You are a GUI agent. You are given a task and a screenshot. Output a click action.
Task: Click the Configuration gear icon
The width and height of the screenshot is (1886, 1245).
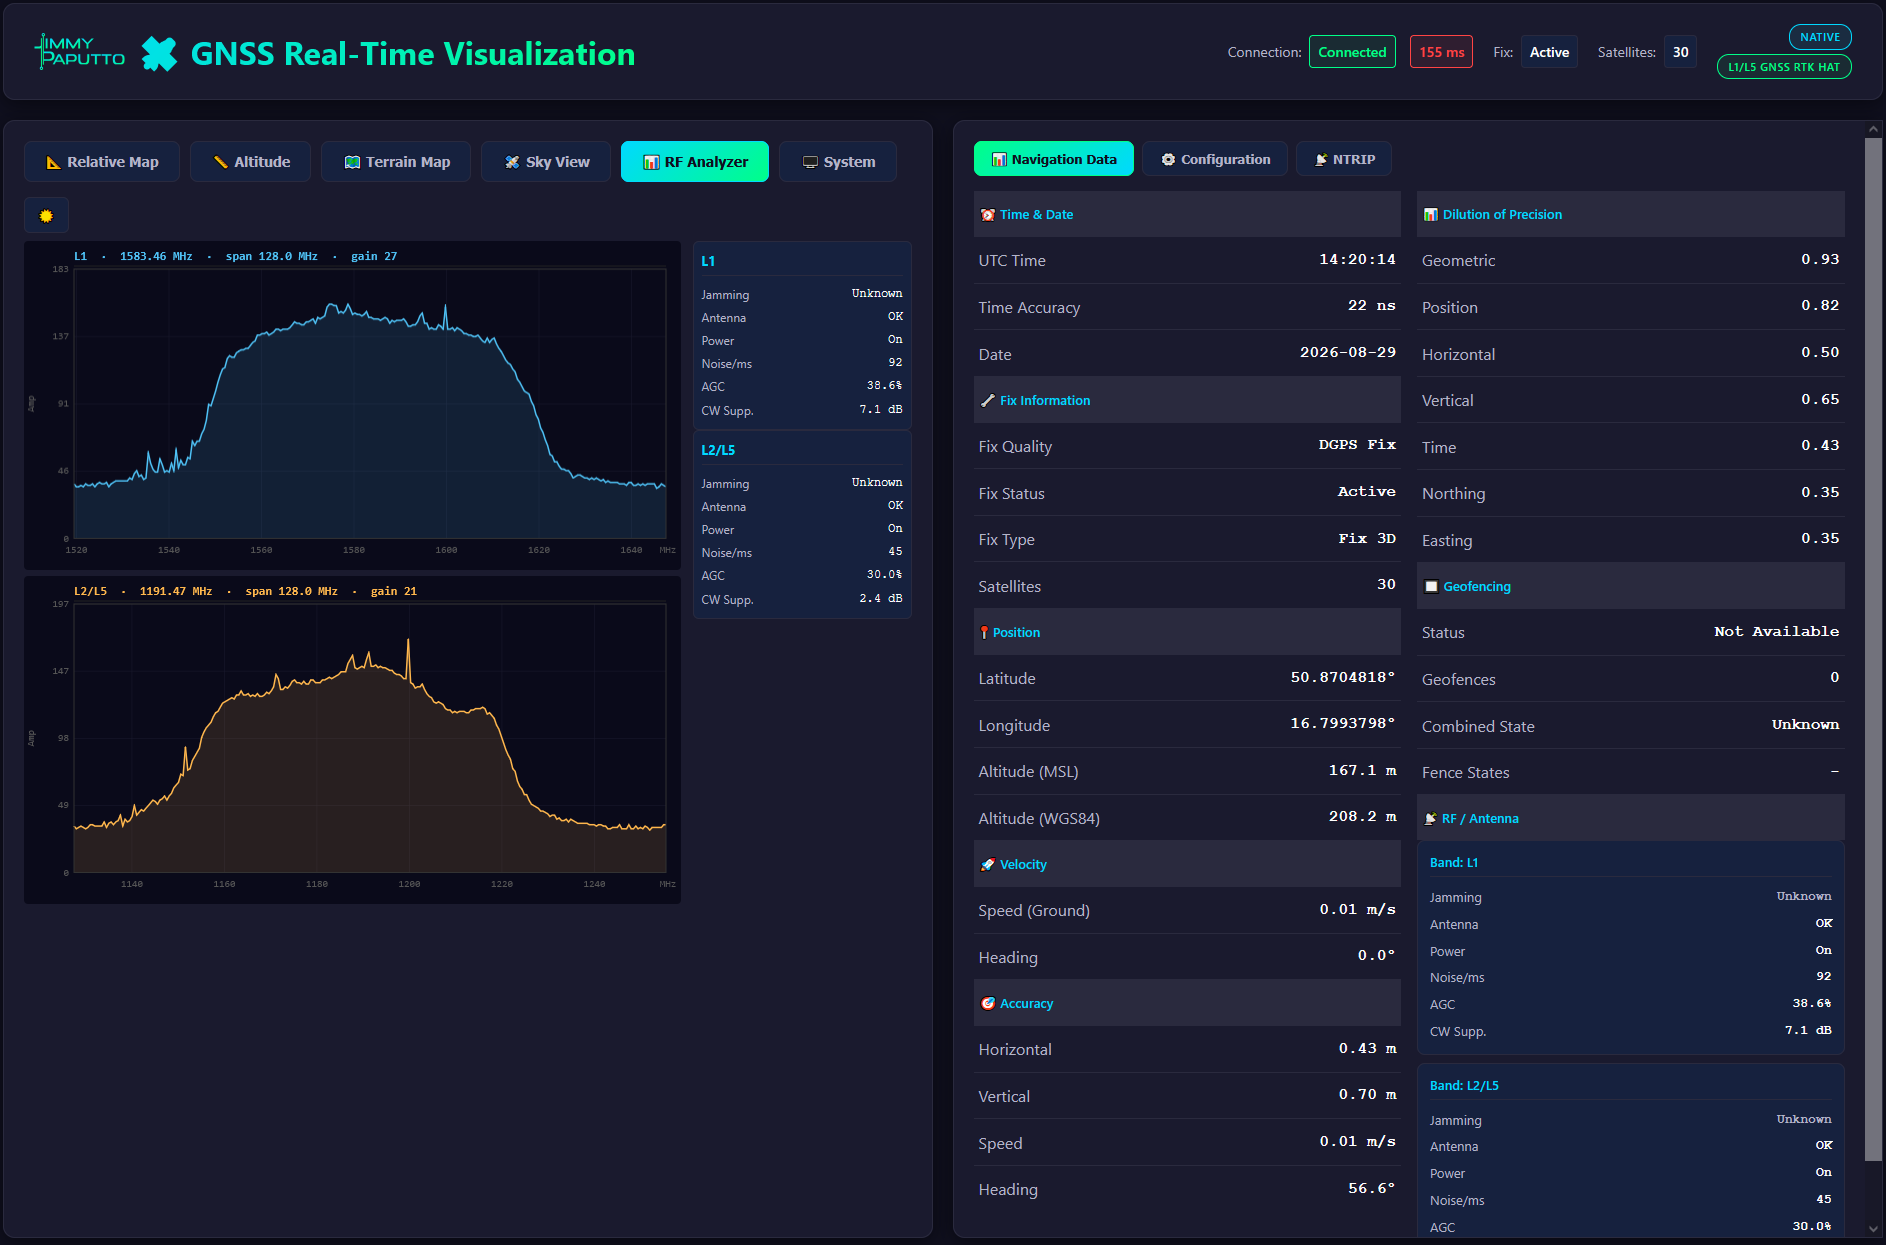[x=1168, y=159]
